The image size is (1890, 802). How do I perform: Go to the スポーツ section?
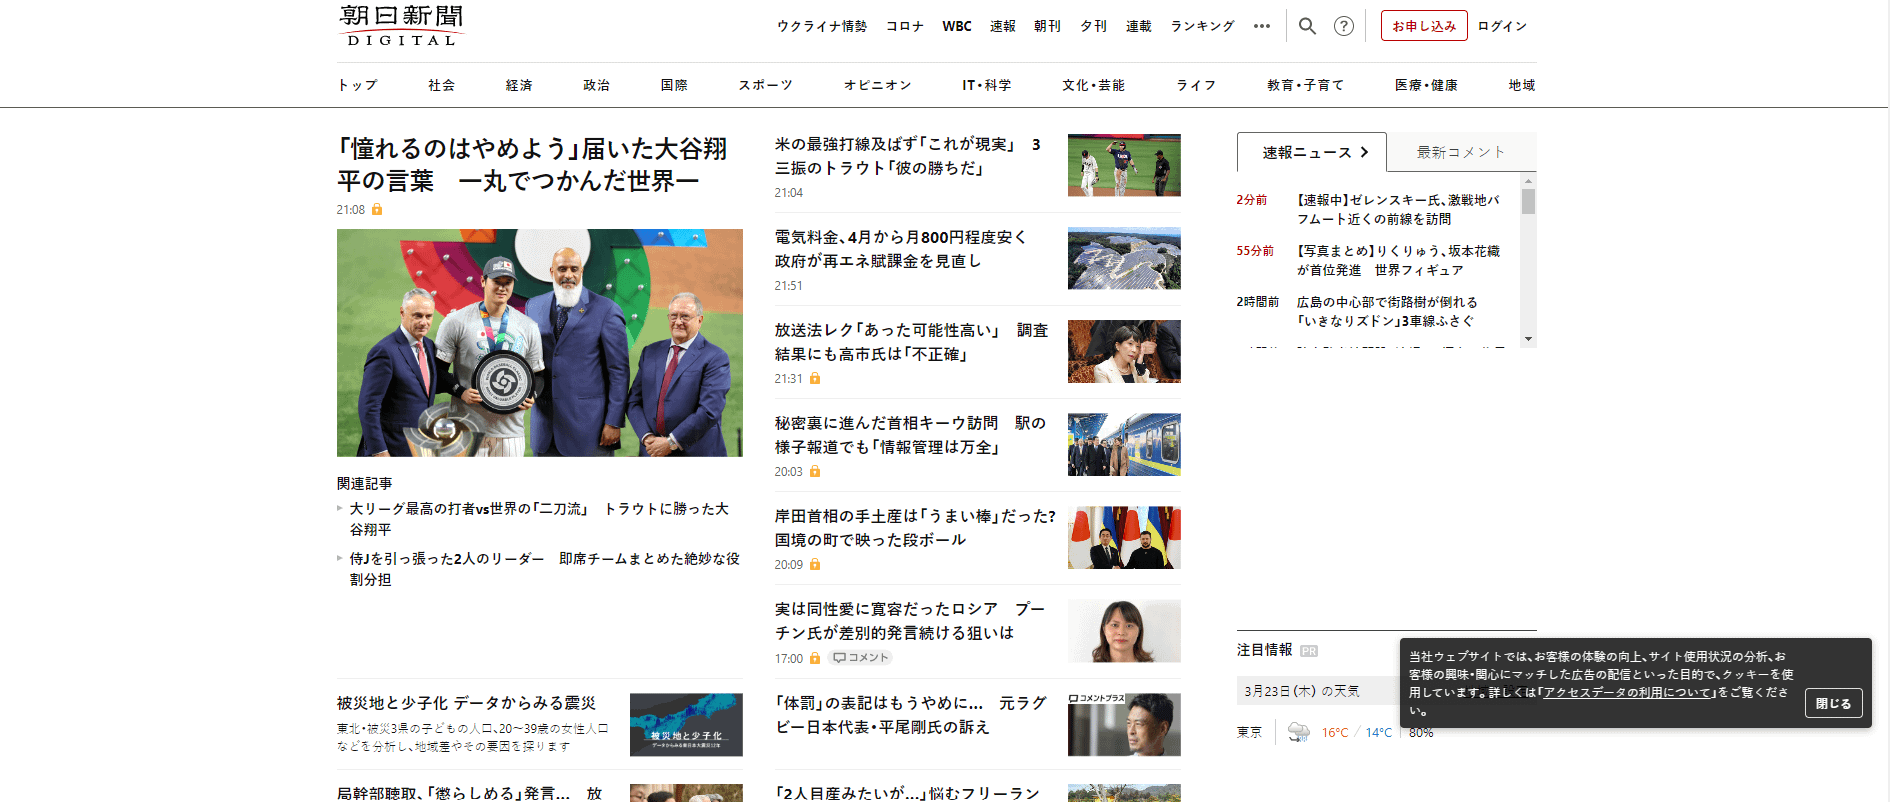765,85
